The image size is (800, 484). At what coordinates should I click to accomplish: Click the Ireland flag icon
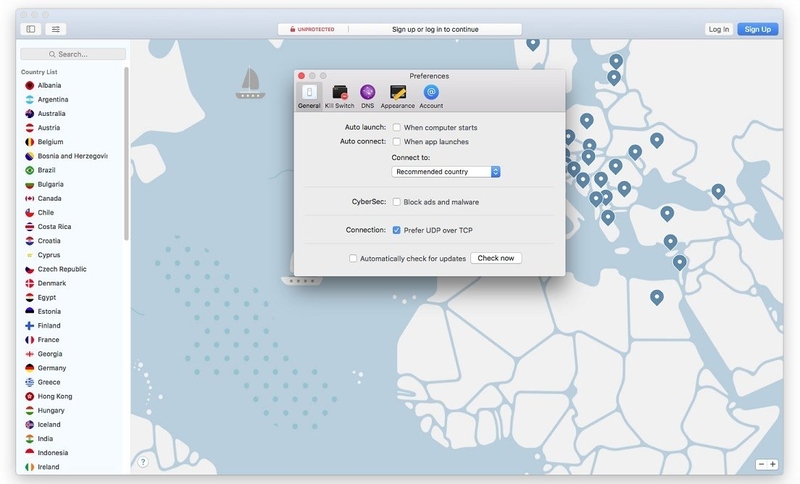[x=30, y=467]
